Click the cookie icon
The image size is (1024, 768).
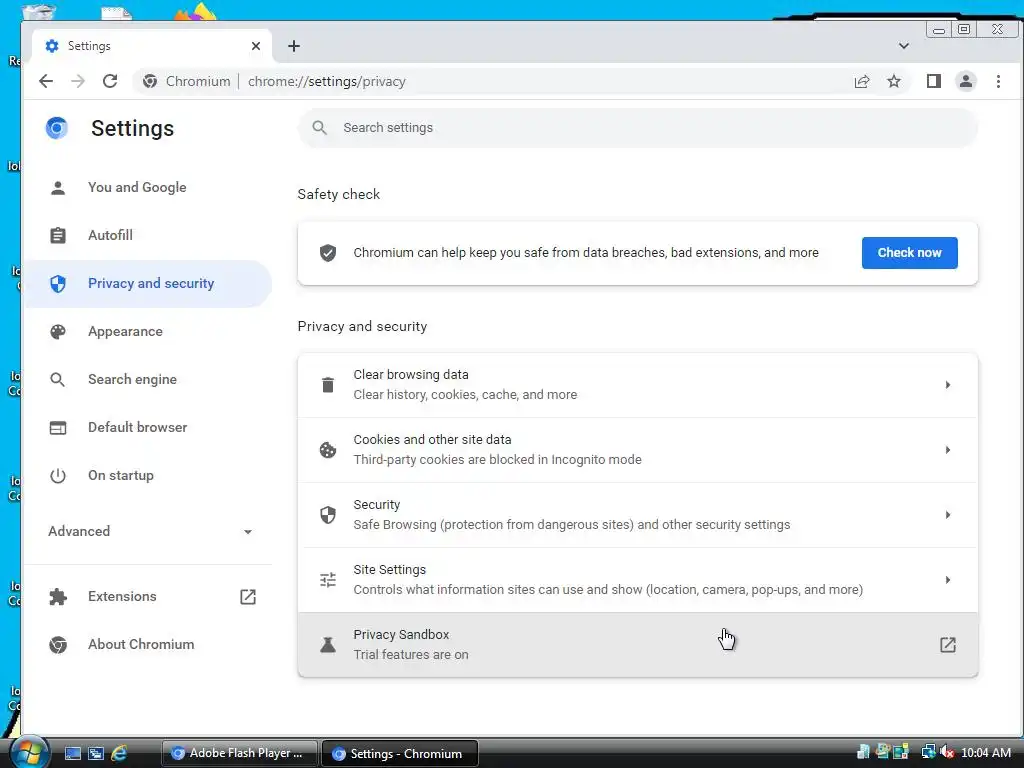click(328, 450)
